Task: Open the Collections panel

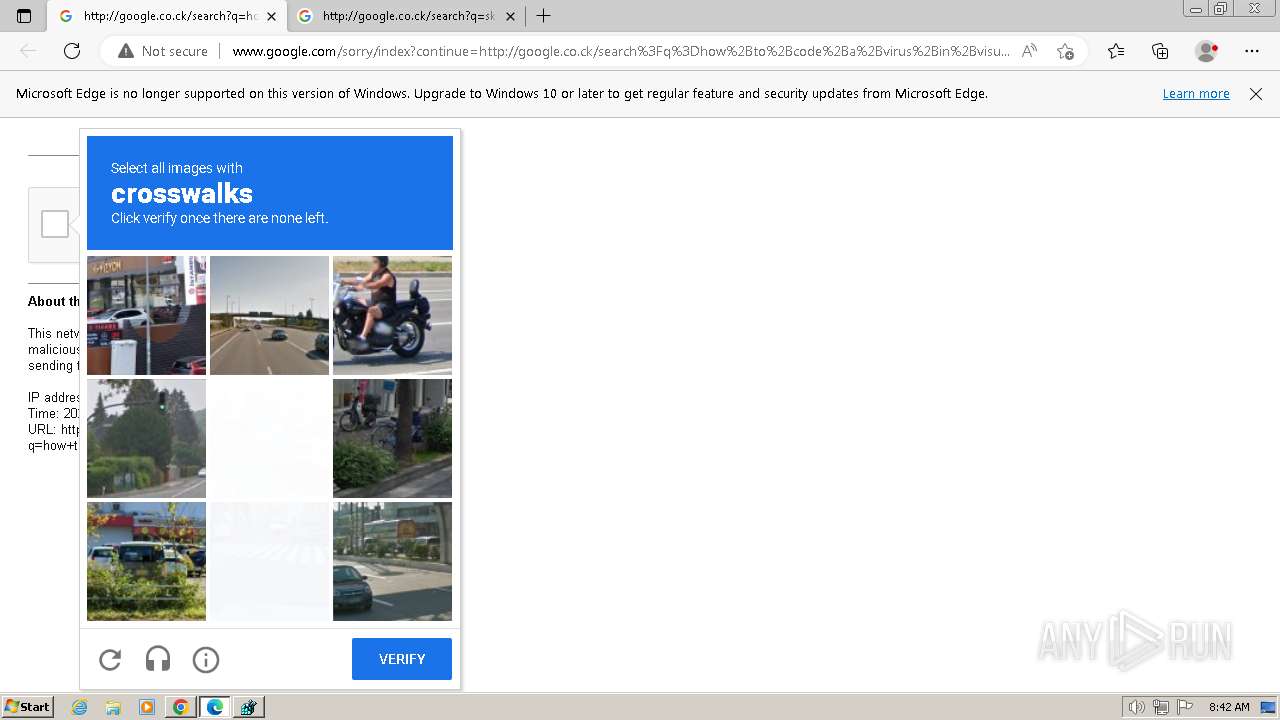Action: click(1160, 51)
